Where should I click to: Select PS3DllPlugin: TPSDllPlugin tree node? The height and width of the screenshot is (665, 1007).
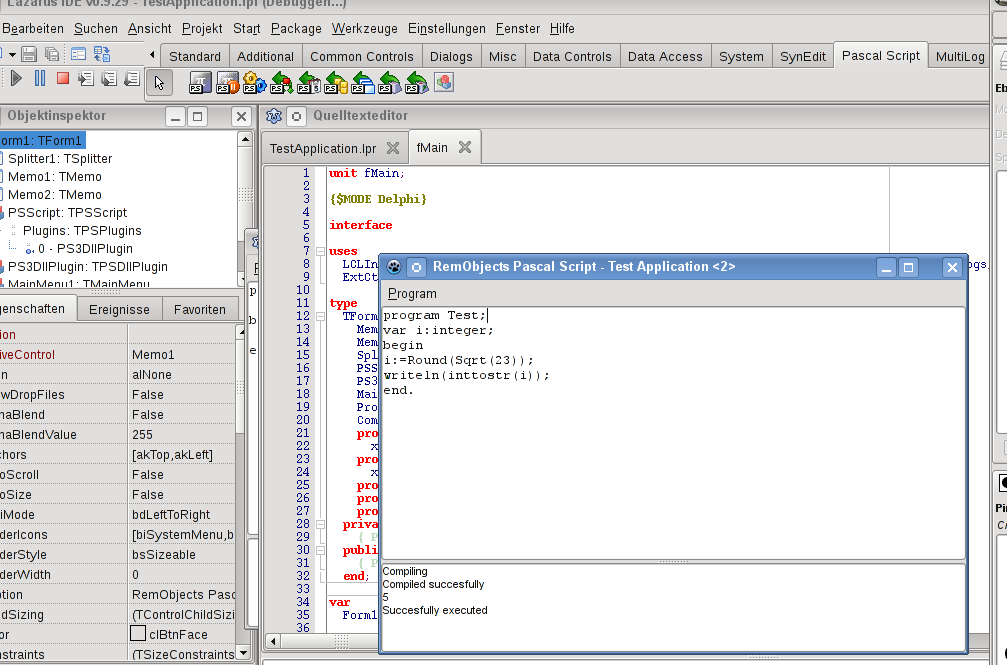(x=87, y=267)
